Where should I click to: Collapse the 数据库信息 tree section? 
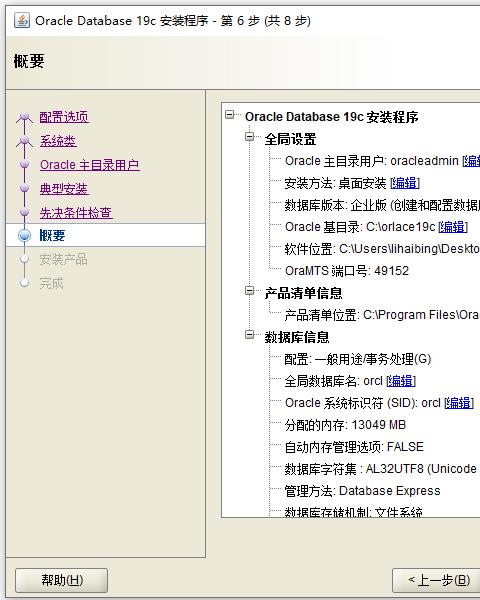click(250, 335)
